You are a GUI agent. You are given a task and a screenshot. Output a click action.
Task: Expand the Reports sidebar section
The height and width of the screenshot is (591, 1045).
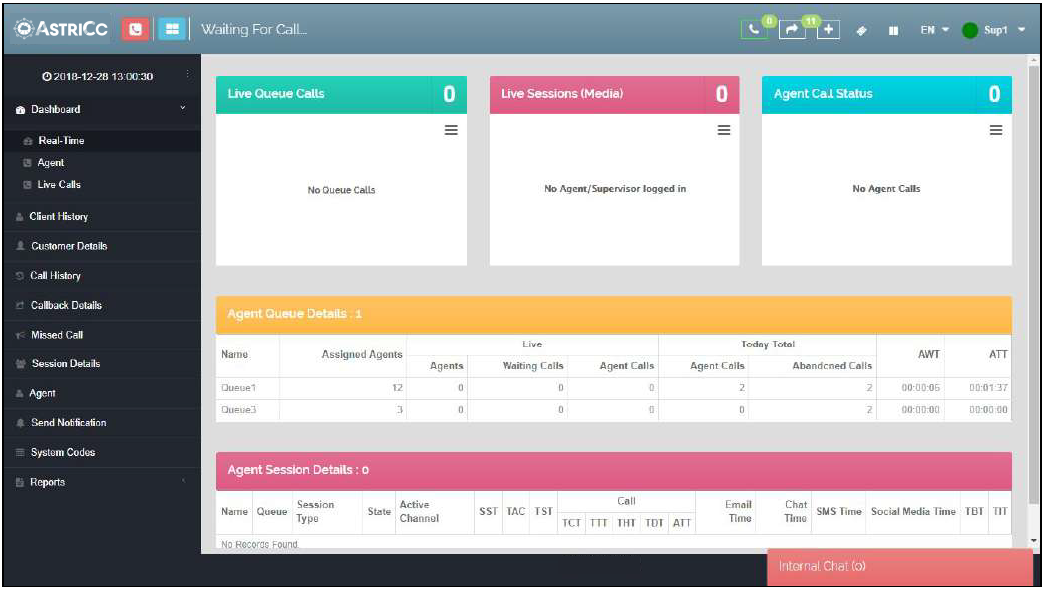click(x=182, y=482)
